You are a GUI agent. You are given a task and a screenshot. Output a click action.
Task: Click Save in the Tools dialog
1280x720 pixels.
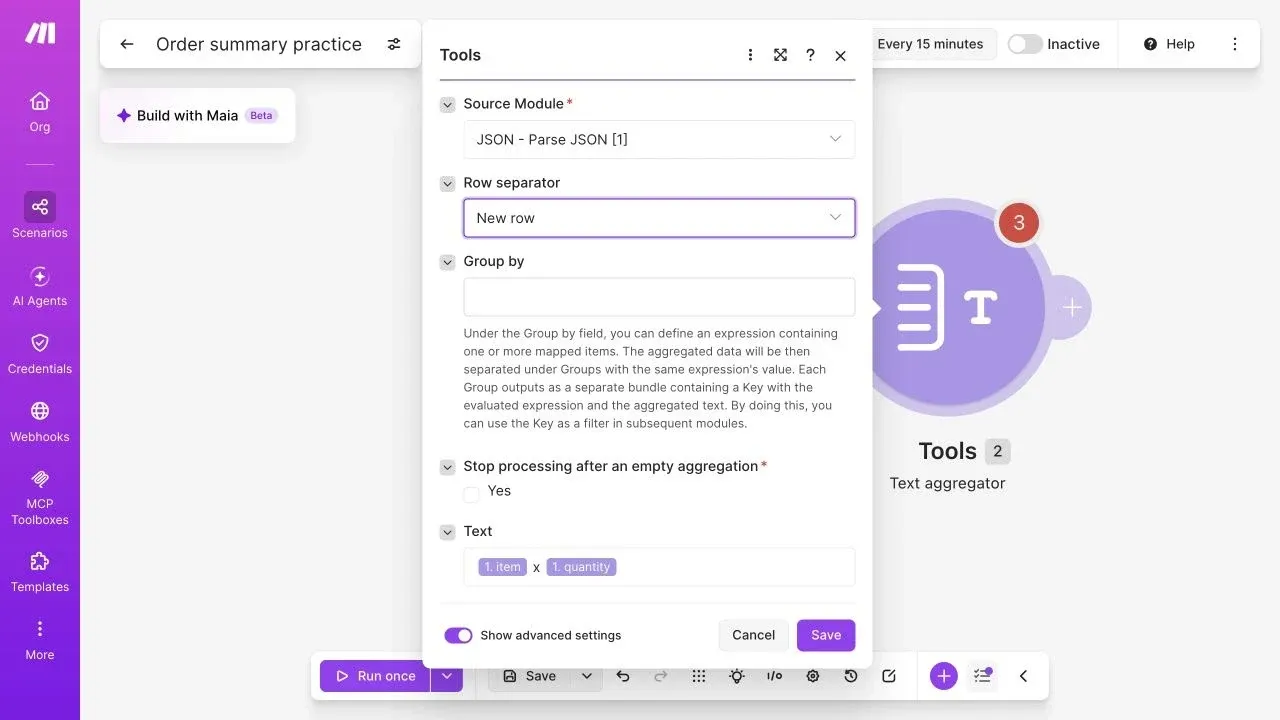tap(826, 635)
